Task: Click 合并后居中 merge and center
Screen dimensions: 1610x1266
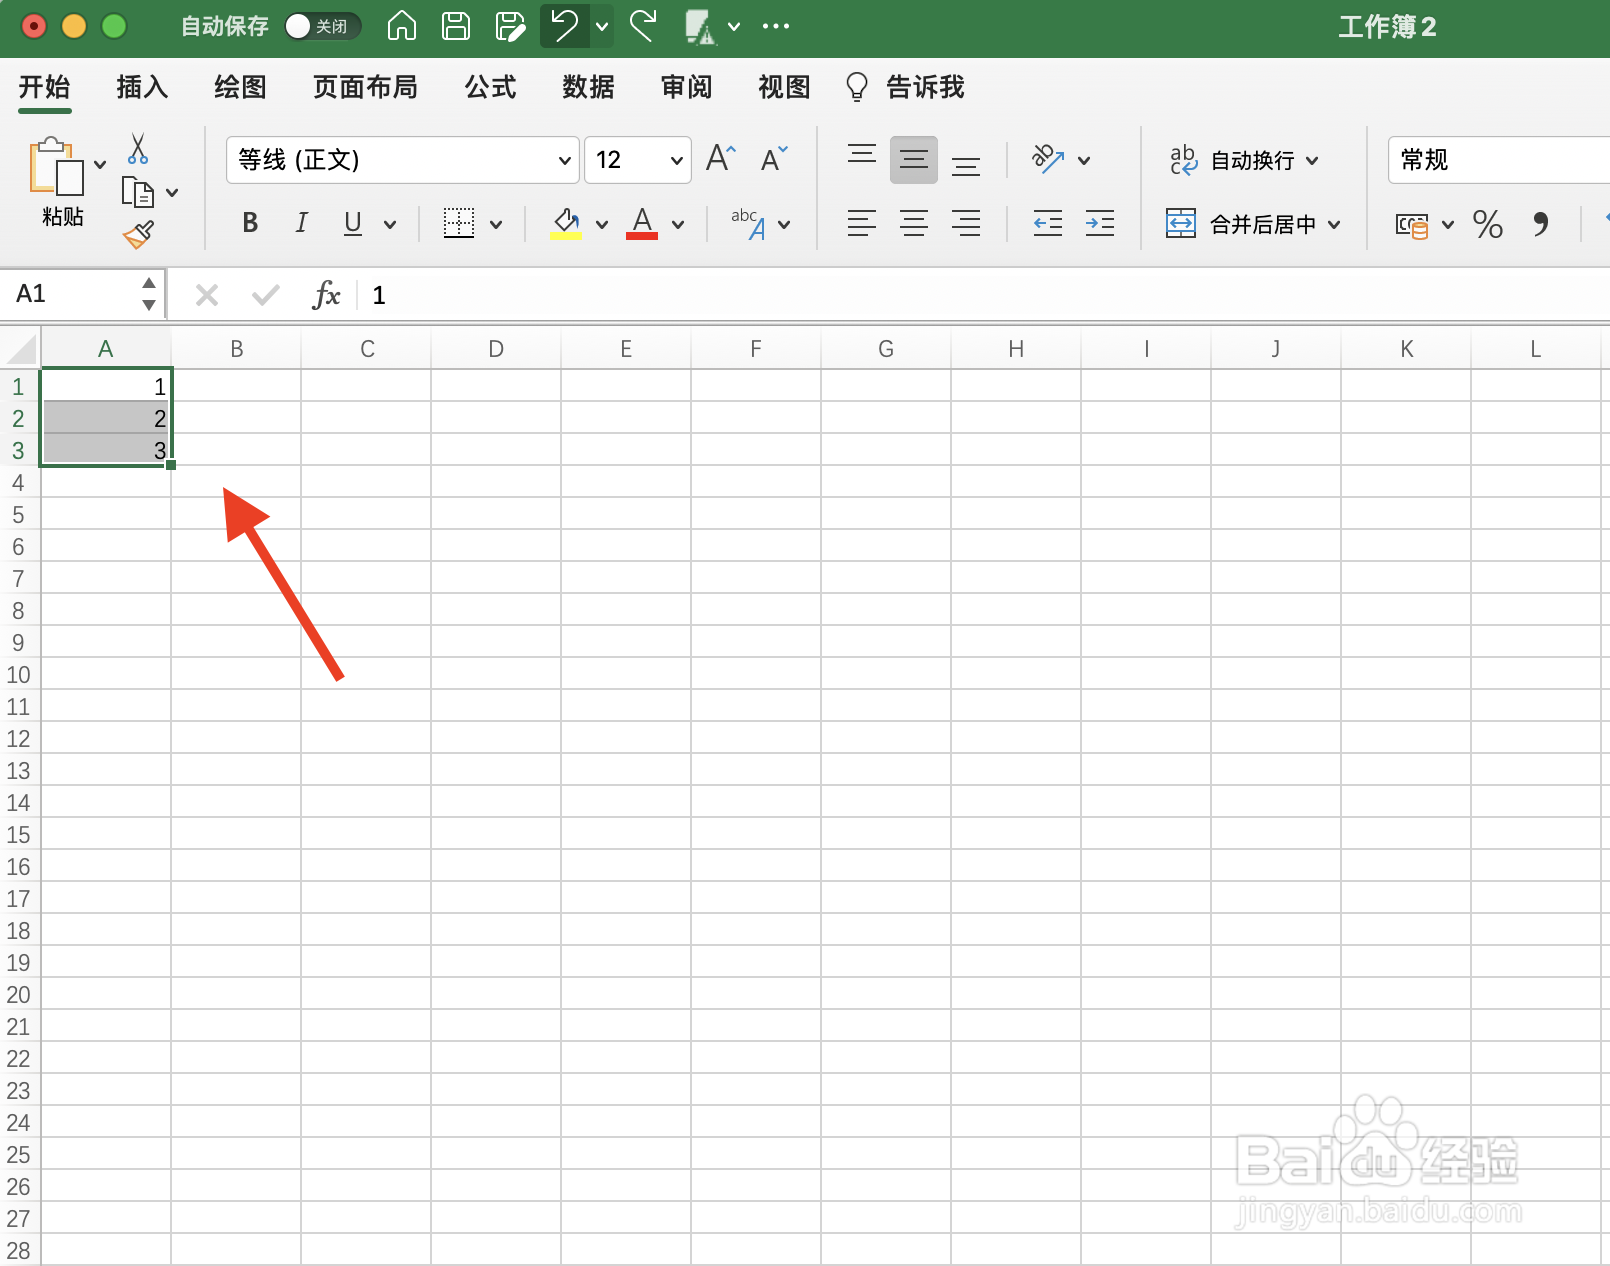Action: coord(1253,224)
